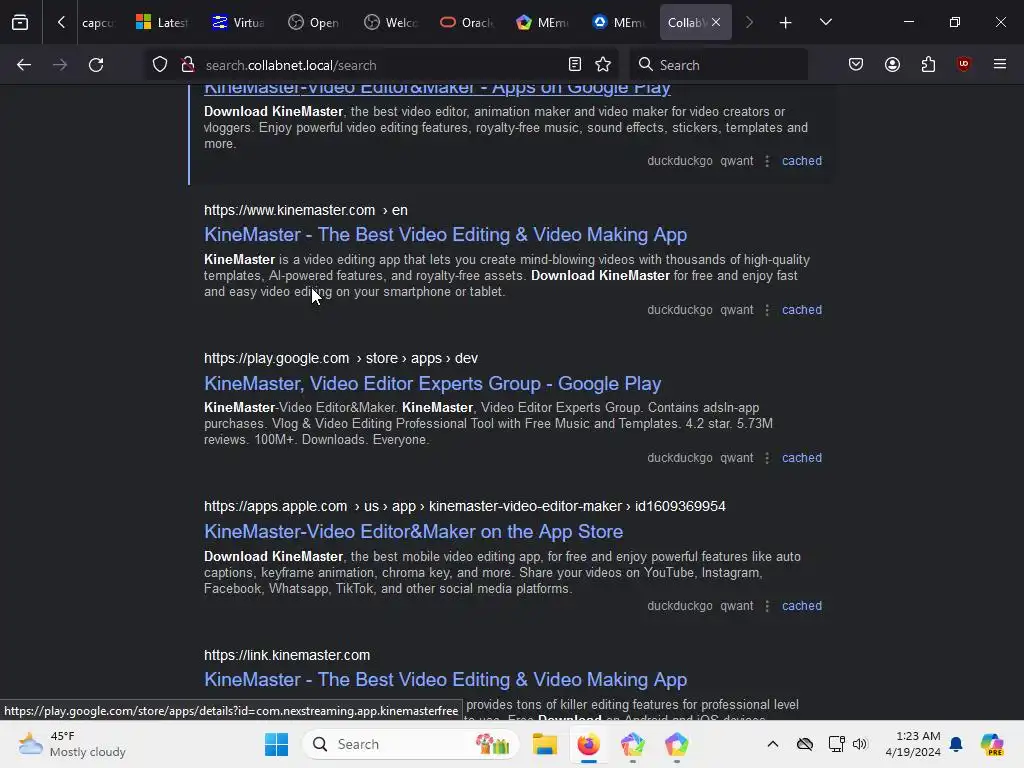
Task: Expand options dots for kinemaster.com result
Action: point(767,310)
